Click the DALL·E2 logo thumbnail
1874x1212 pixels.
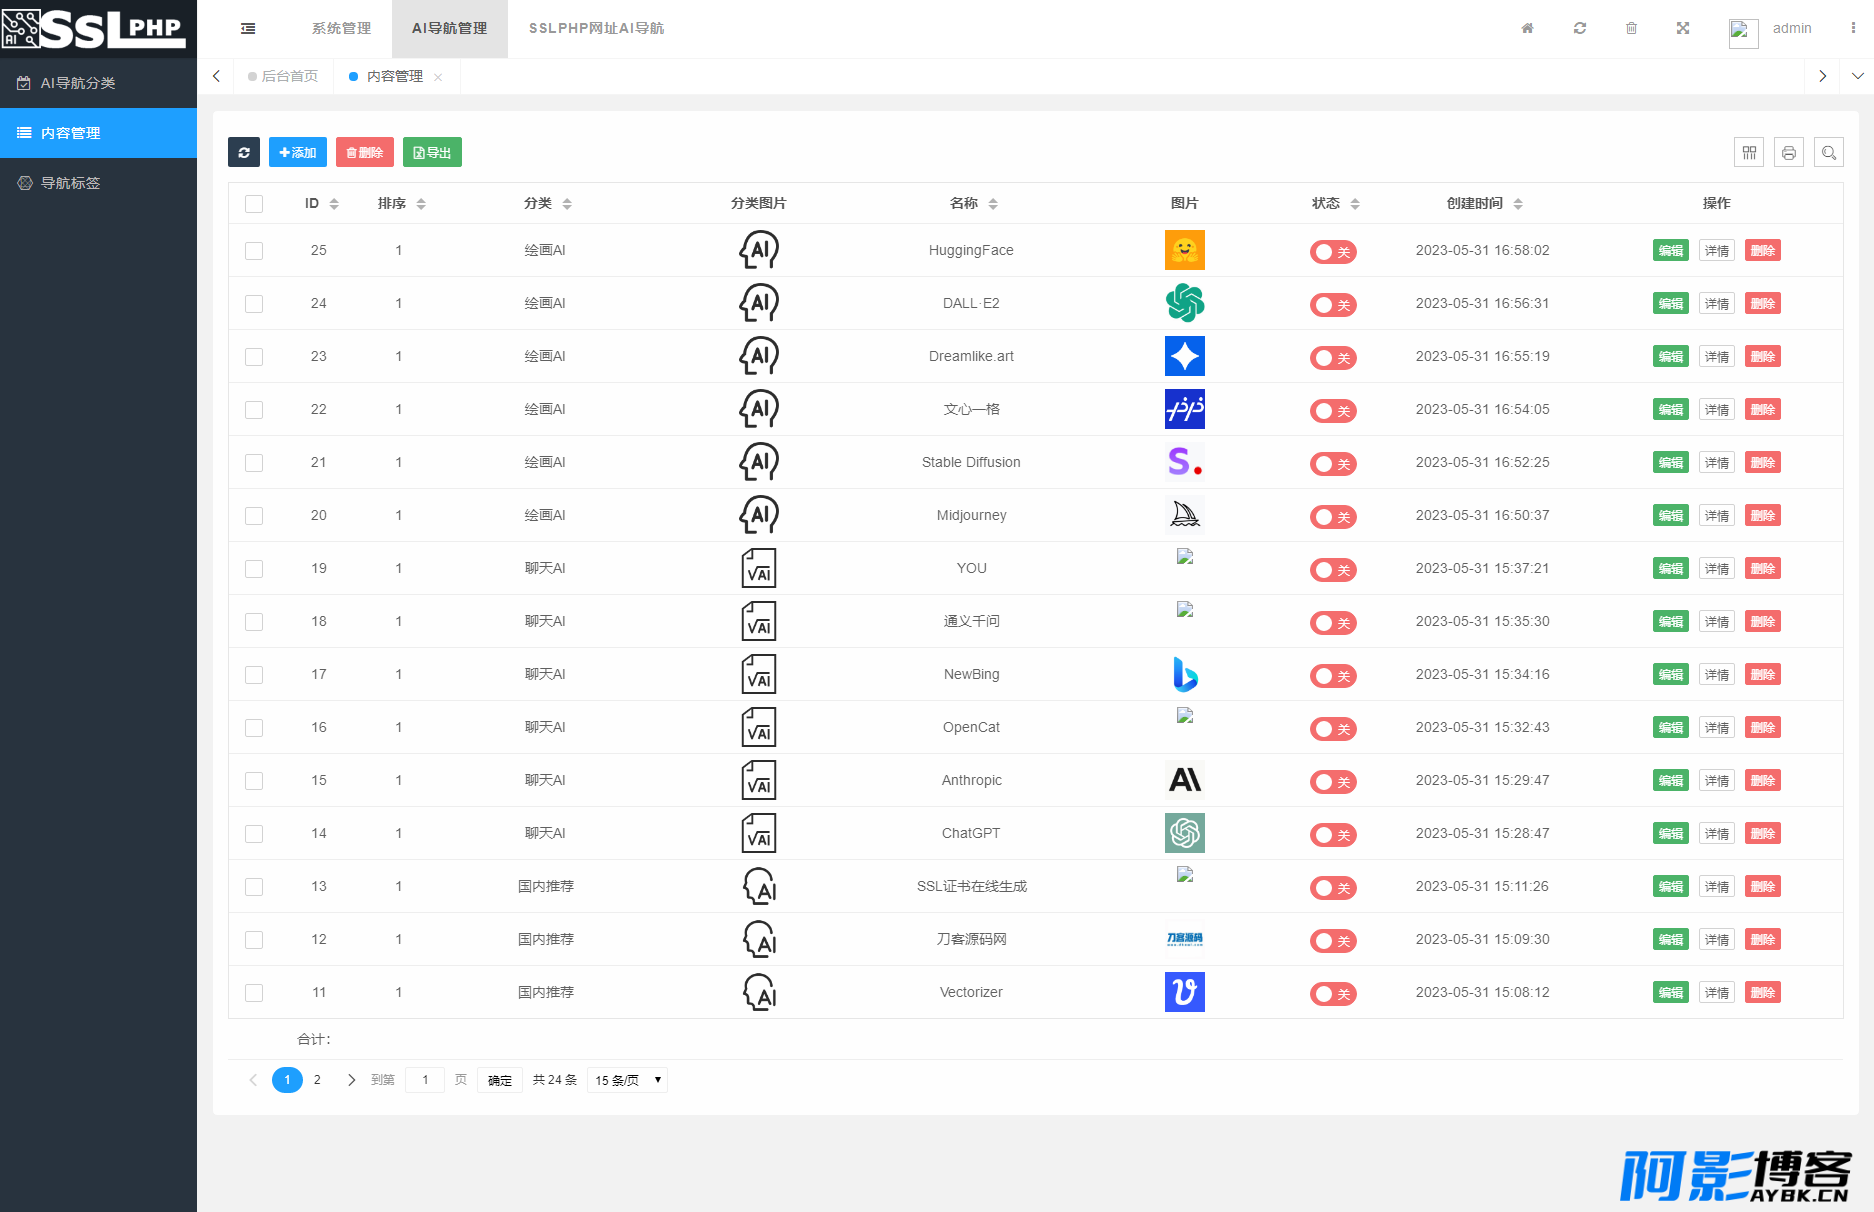1184,303
